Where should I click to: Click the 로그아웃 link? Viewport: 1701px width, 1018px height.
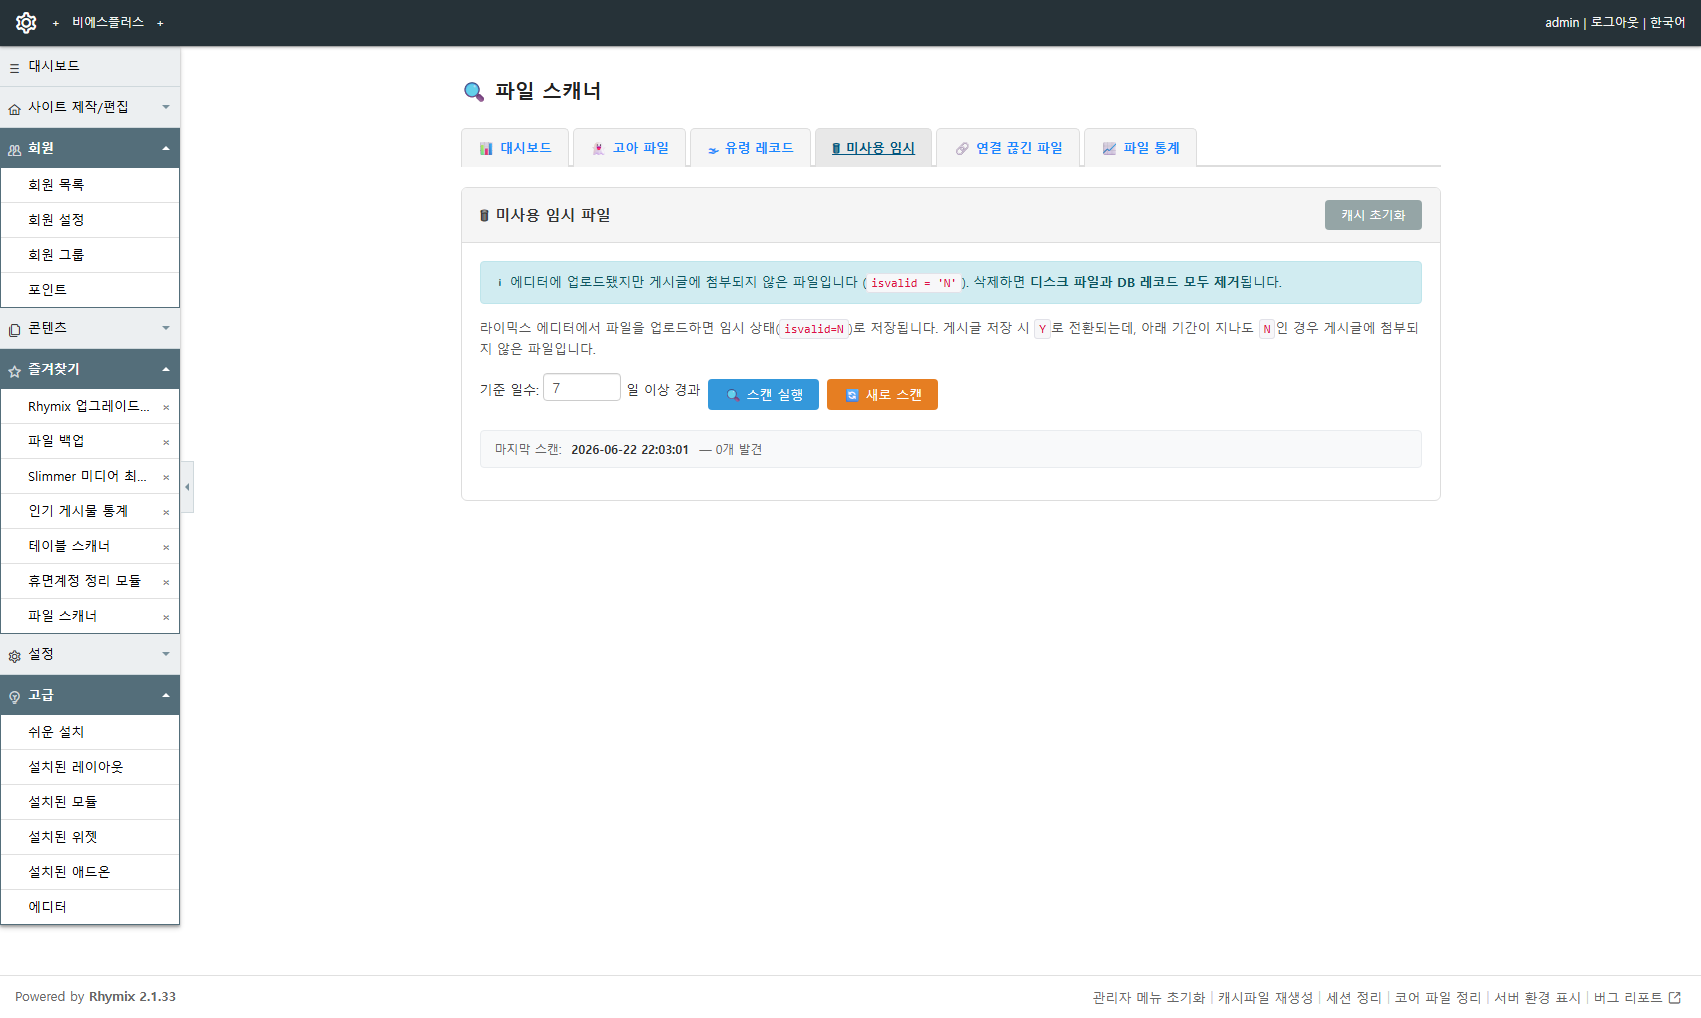1615,22
